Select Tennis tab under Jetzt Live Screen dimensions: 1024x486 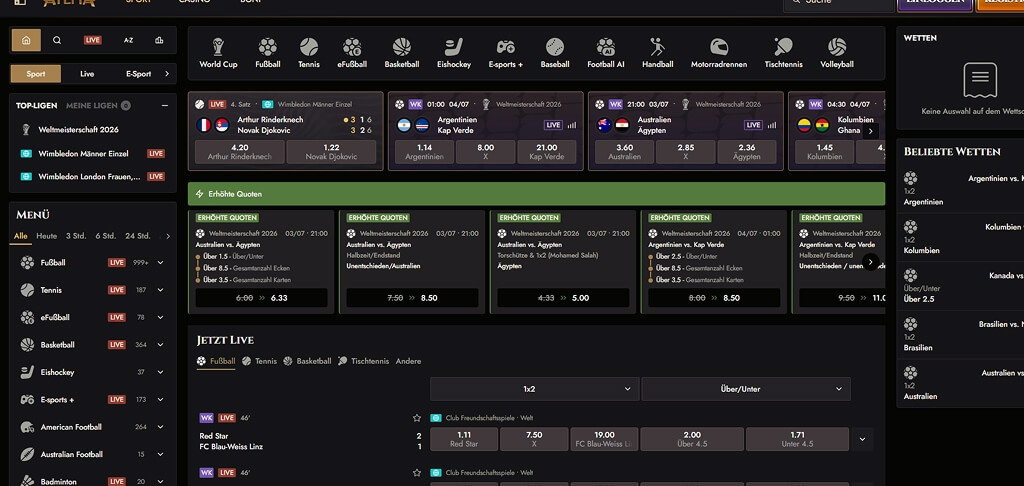[x=259, y=361]
